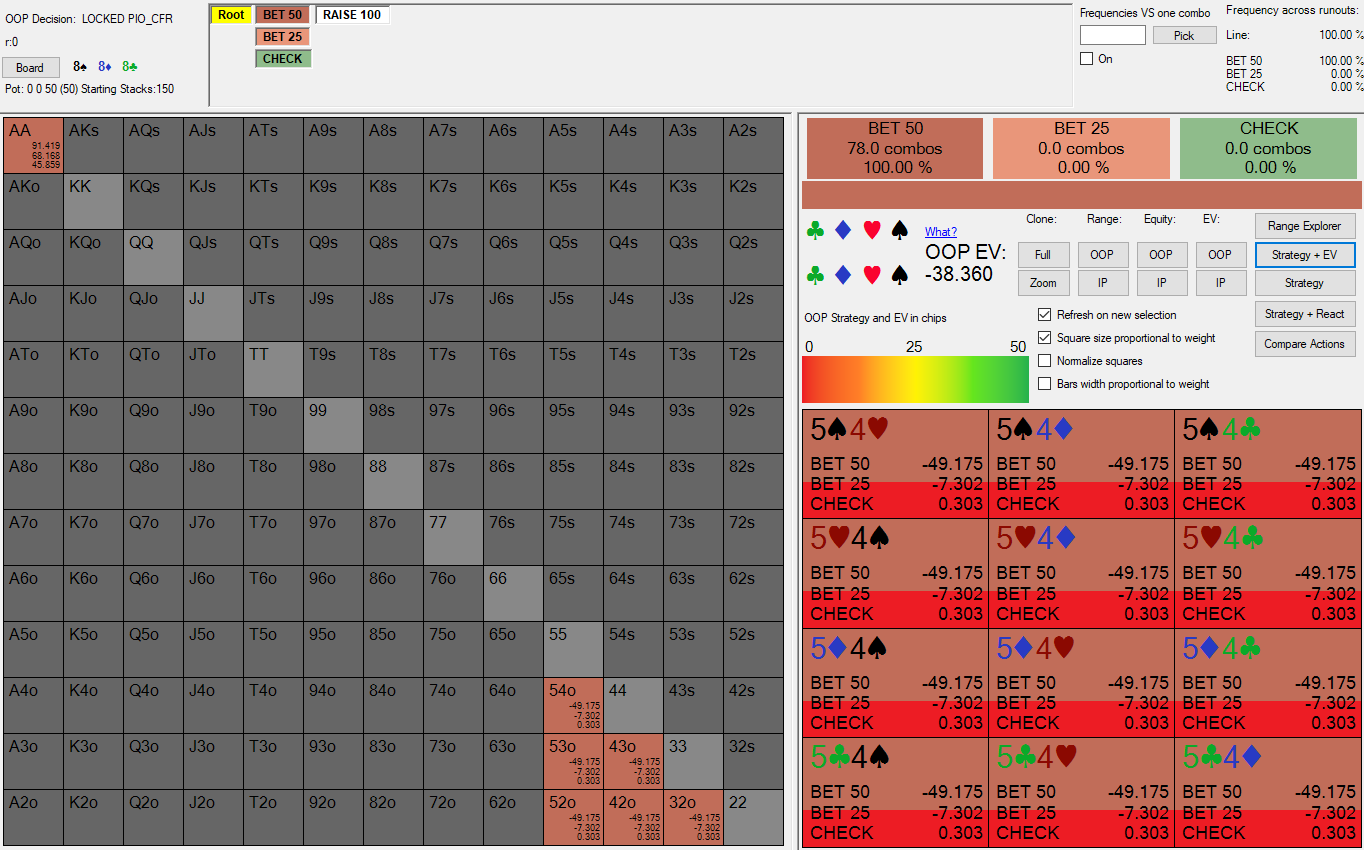Select the upper red heart suit icon
Screen dimensions: 1364x850
click(871, 231)
